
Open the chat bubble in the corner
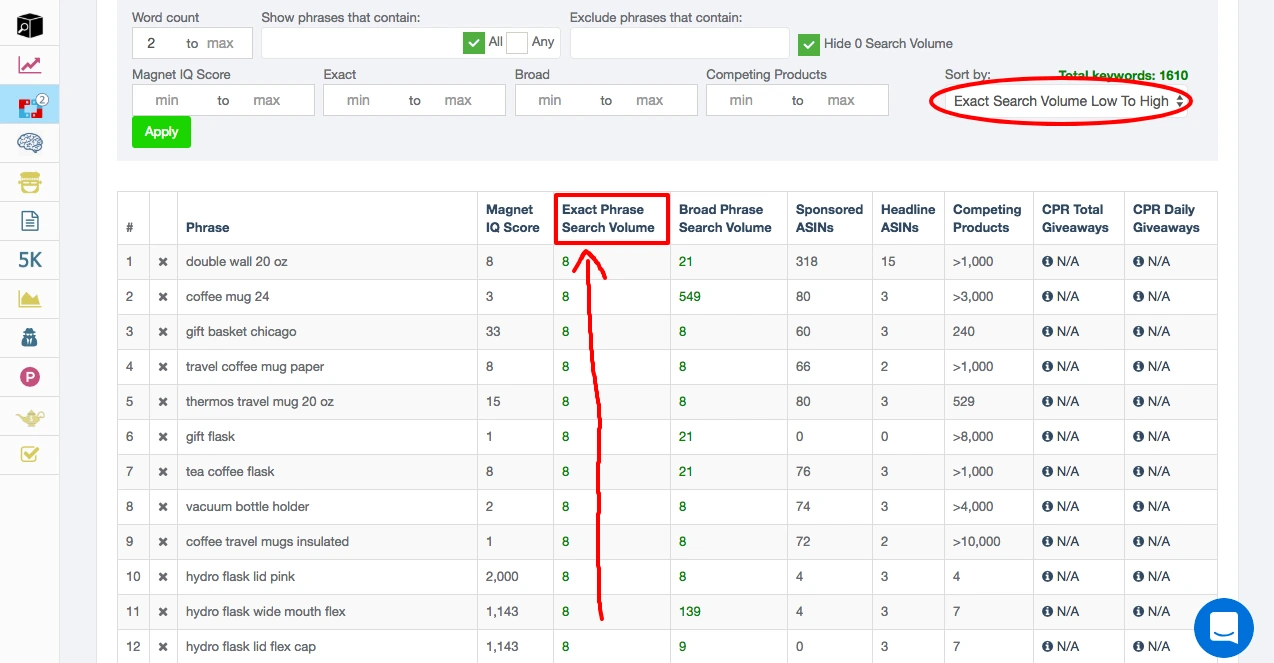(x=1223, y=627)
